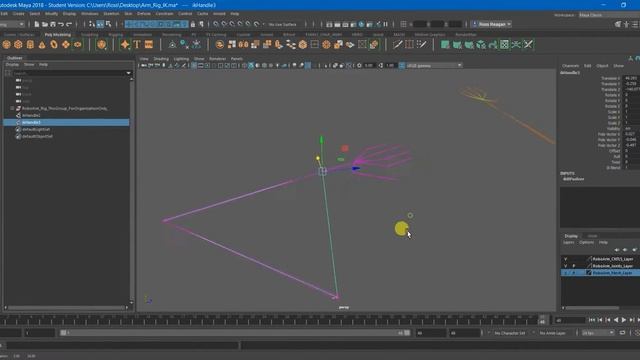The height and width of the screenshot is (360, 640).
Task: Go to start of playback range
Action: point(592,320)
